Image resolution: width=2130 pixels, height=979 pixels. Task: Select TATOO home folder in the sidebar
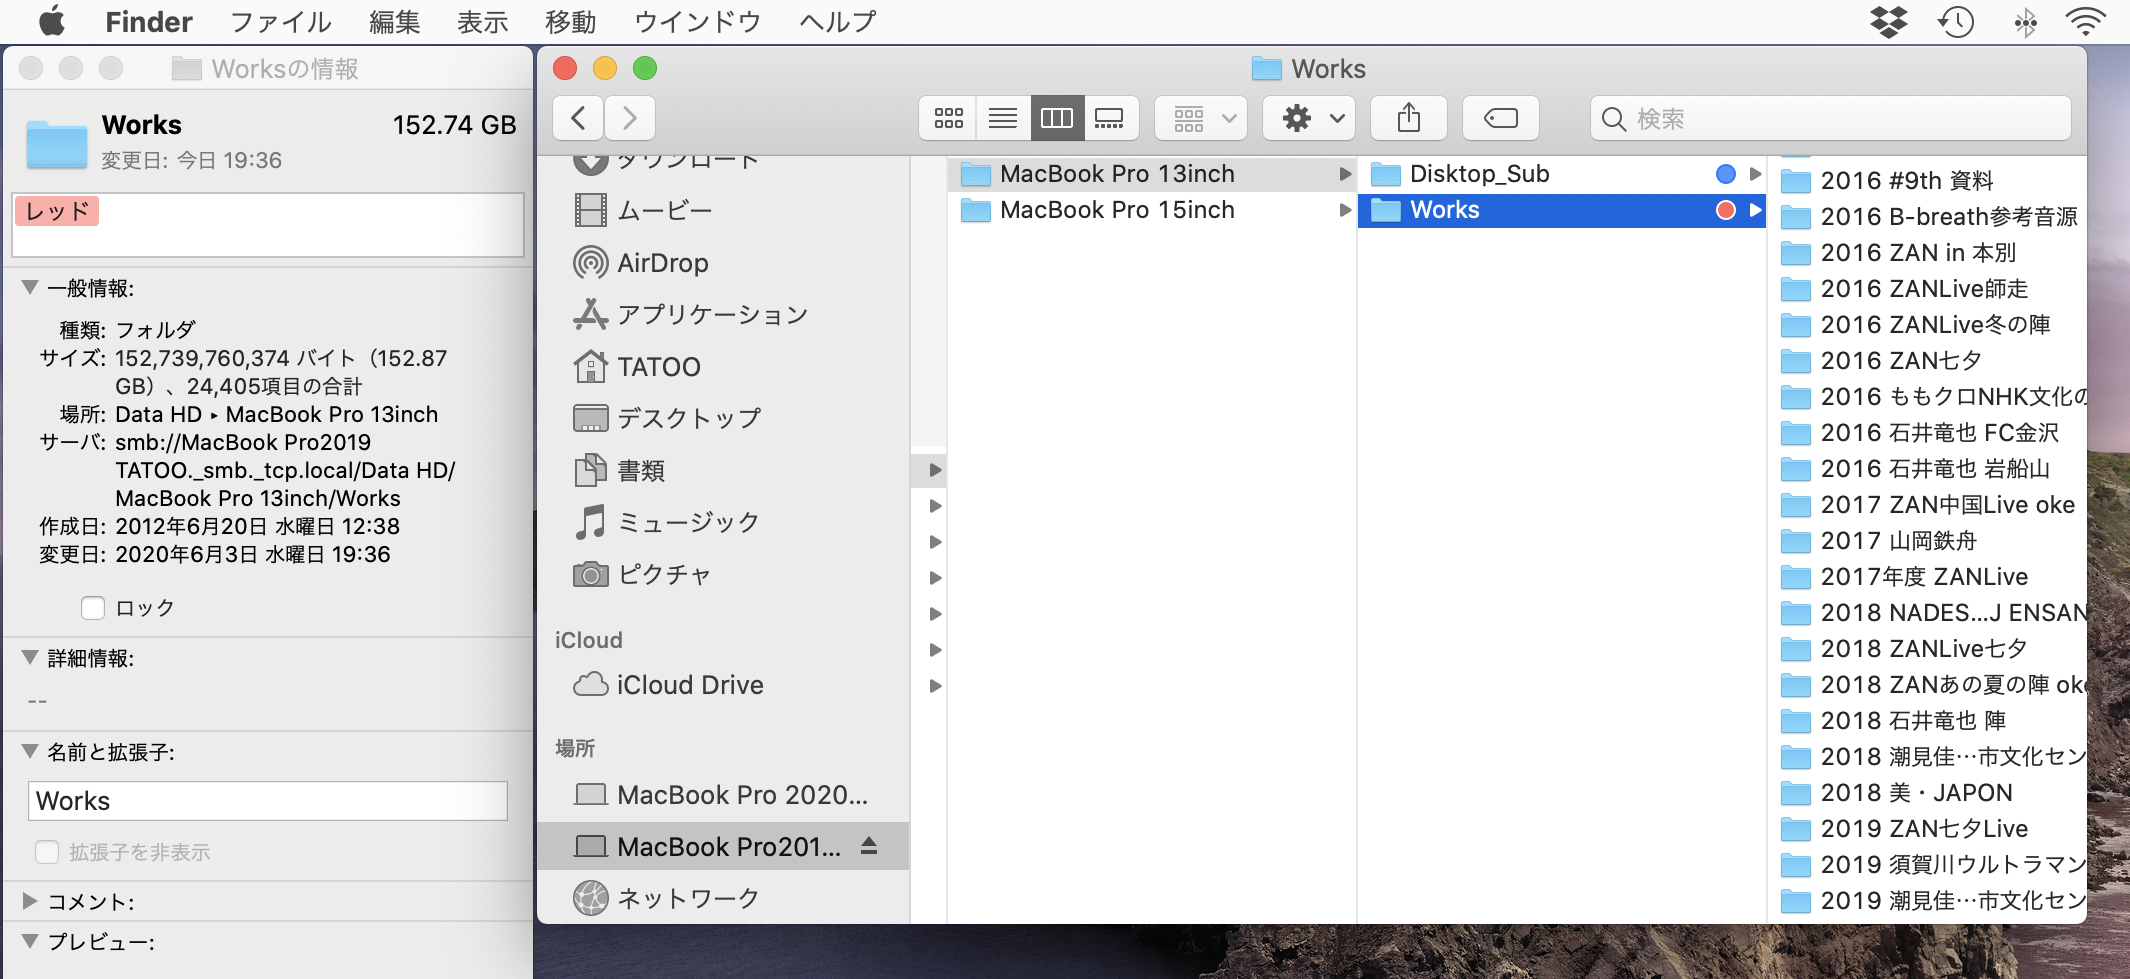point(723,367)
